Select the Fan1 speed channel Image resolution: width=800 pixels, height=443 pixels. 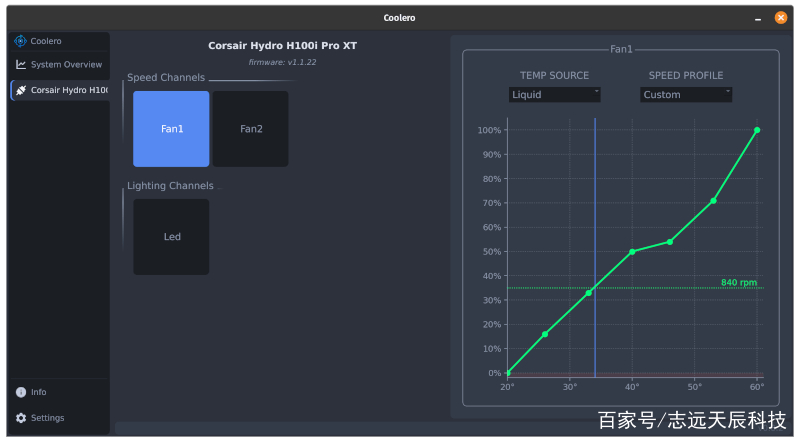point(171,129)
